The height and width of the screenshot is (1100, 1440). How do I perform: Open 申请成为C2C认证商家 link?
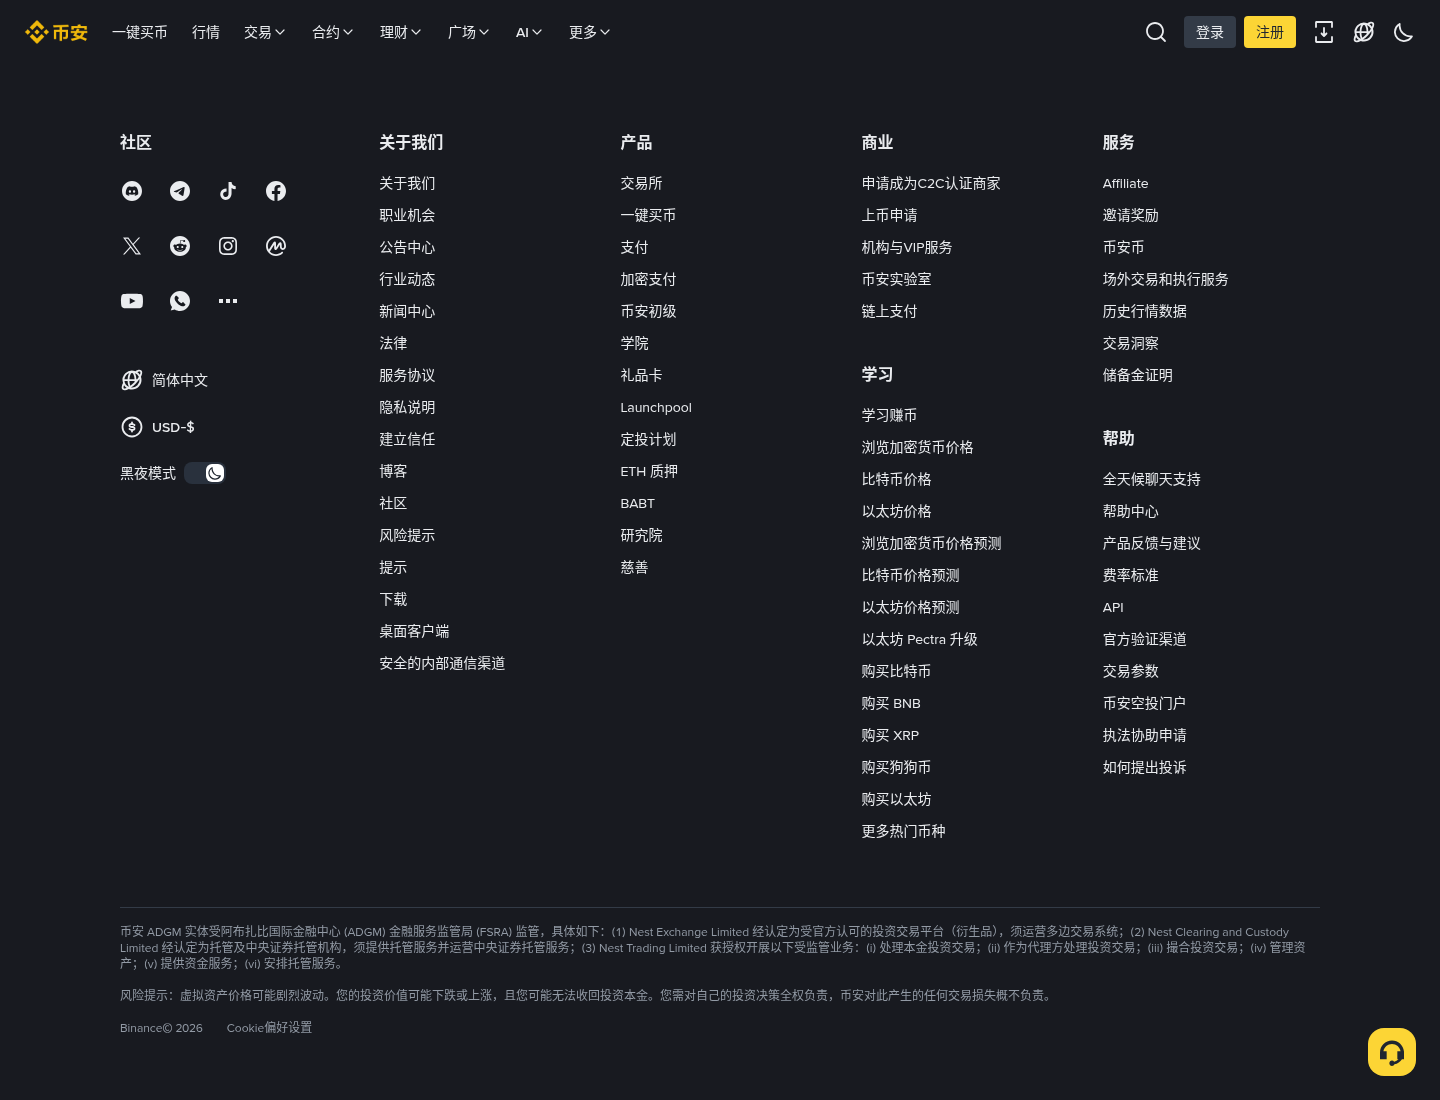(931, 183)
